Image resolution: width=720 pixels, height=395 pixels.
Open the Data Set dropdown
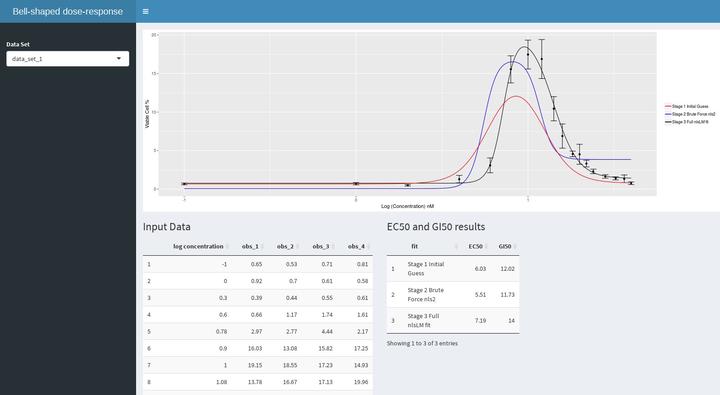68,59
